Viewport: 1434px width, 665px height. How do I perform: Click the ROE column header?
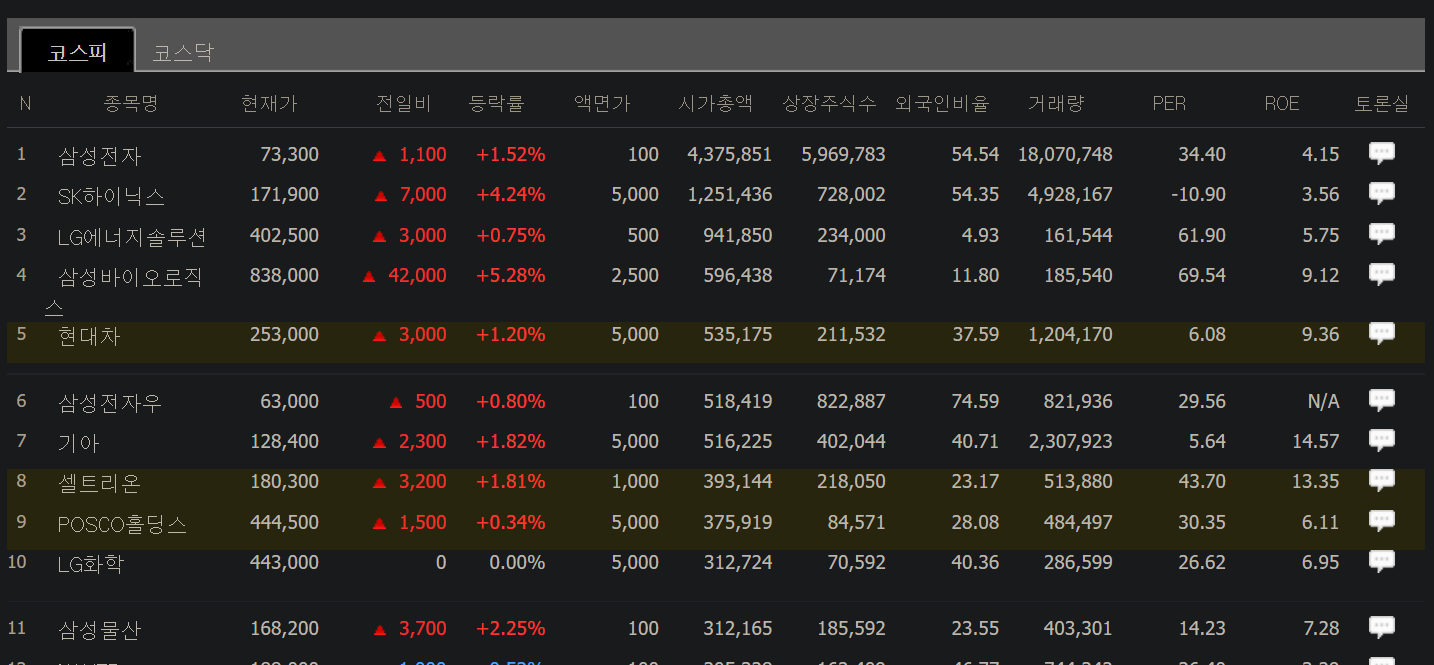click(x=1282, y=103)
